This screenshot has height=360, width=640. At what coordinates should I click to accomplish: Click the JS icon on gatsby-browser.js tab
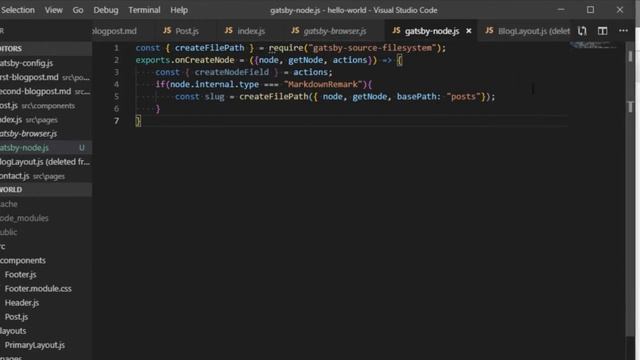click(x=295, y=31)
